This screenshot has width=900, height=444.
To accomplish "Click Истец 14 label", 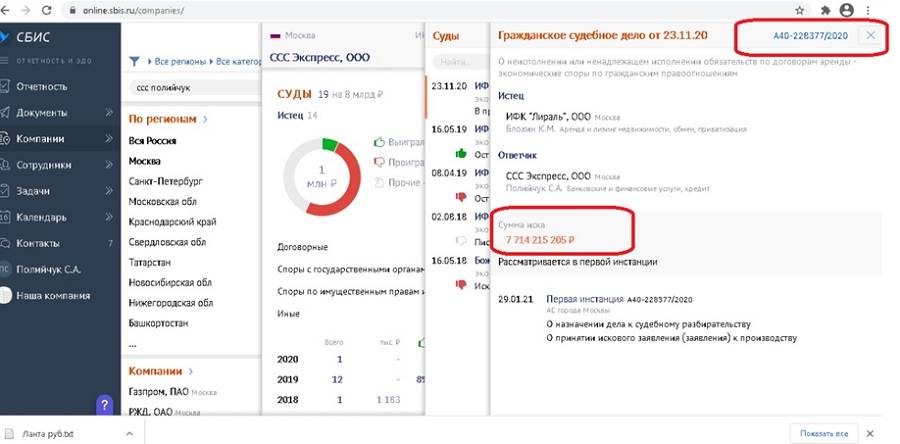I will point(297,115).
